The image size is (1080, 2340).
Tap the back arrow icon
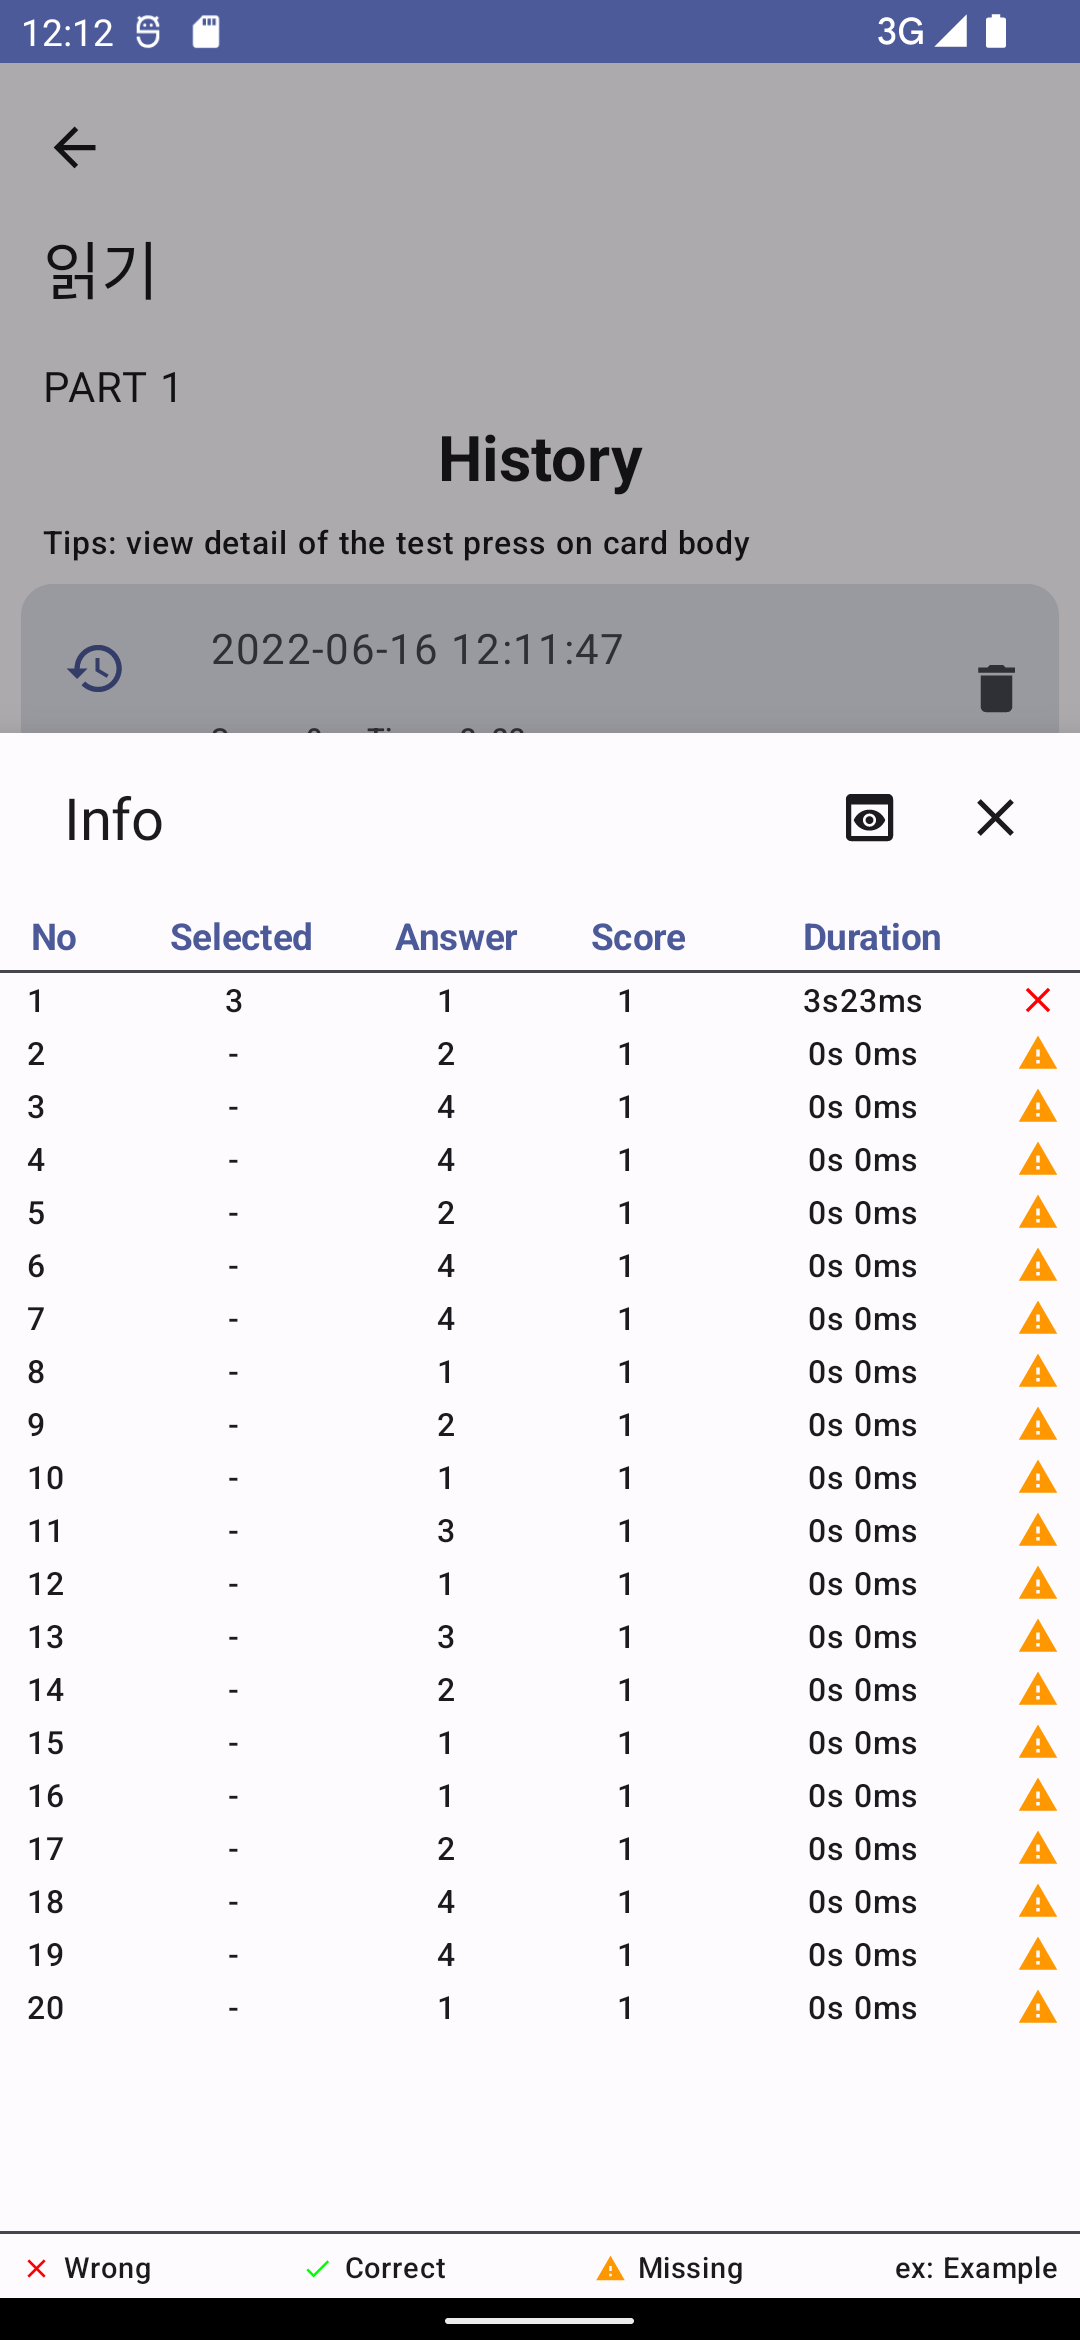click(x=75, y=148)
